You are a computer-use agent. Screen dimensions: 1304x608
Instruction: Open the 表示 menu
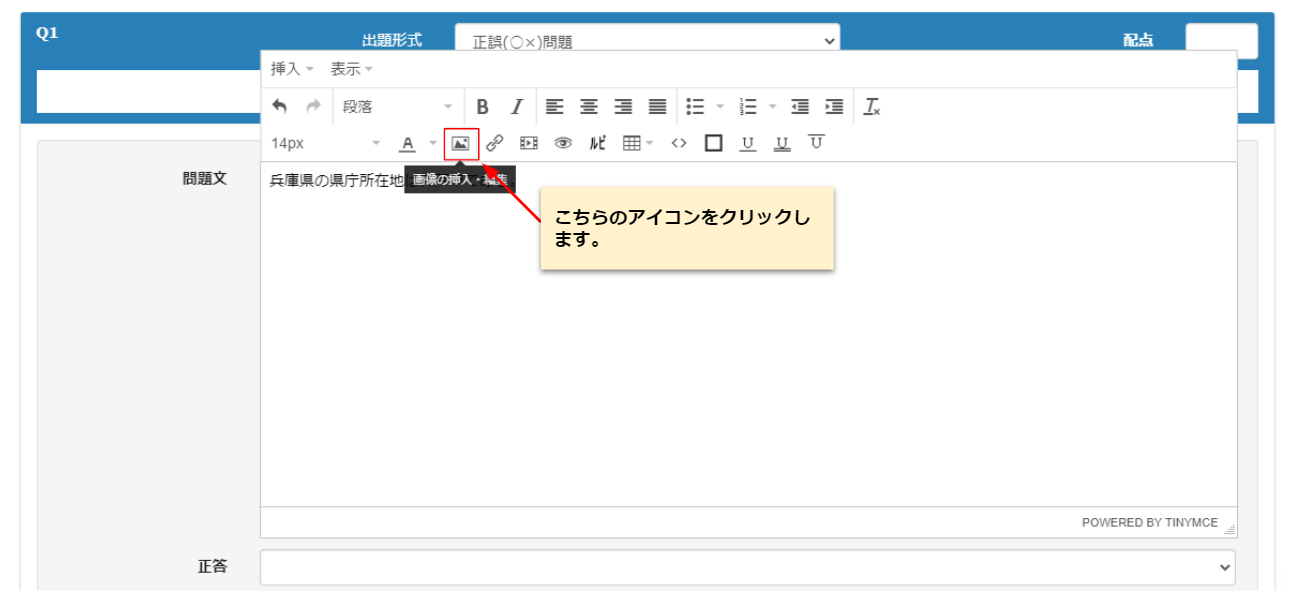point(351,69)
